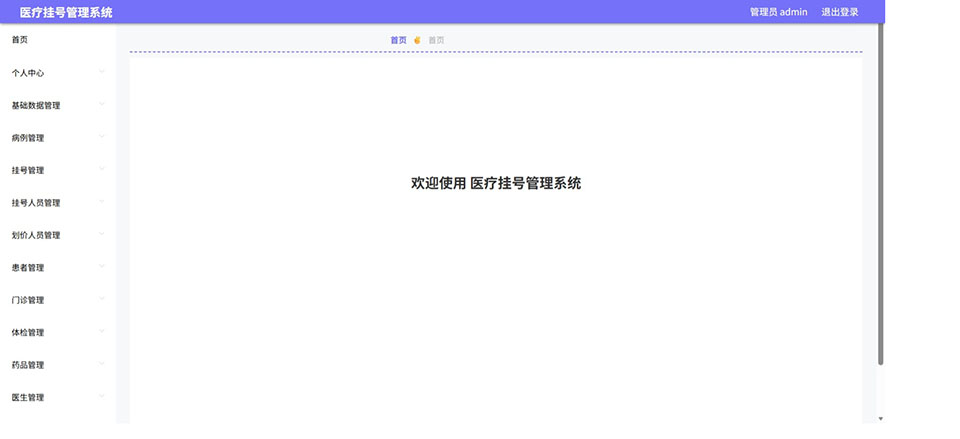960x439 pixels.
Task: Open the 患者管理 sidebar menu
Action: [x=58, y=268]
